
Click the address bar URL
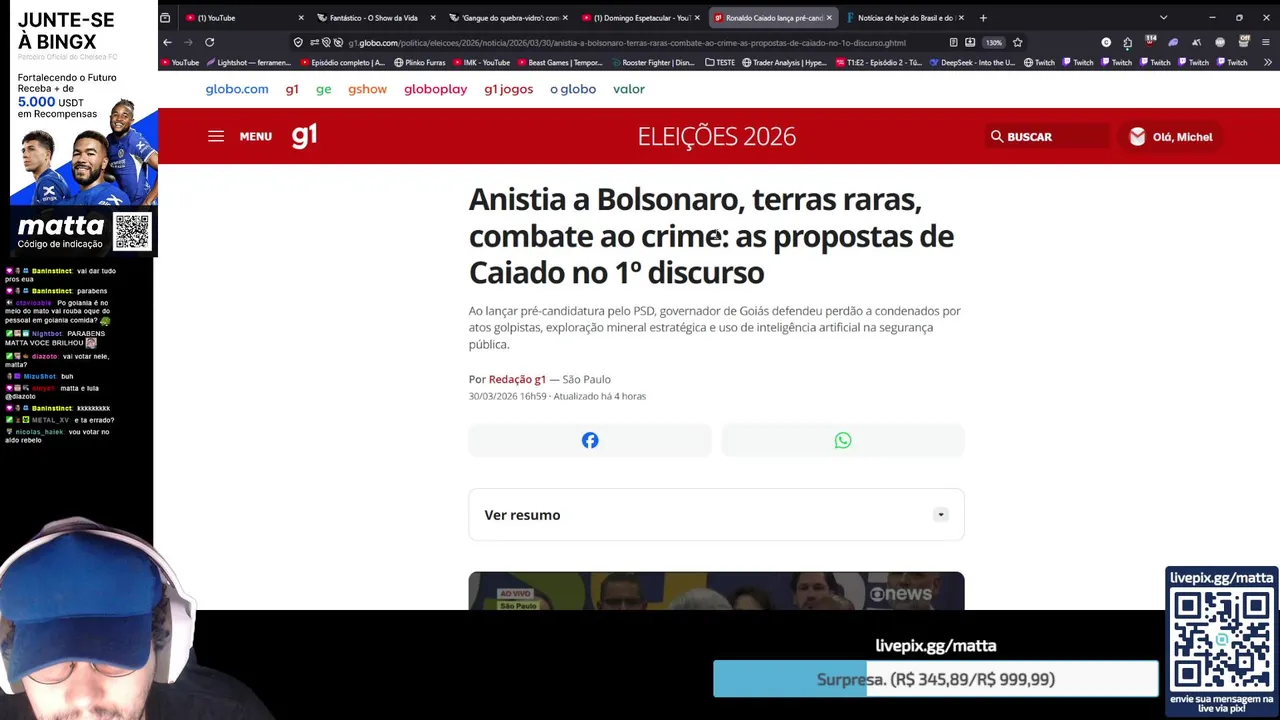(x=627, y=42)
